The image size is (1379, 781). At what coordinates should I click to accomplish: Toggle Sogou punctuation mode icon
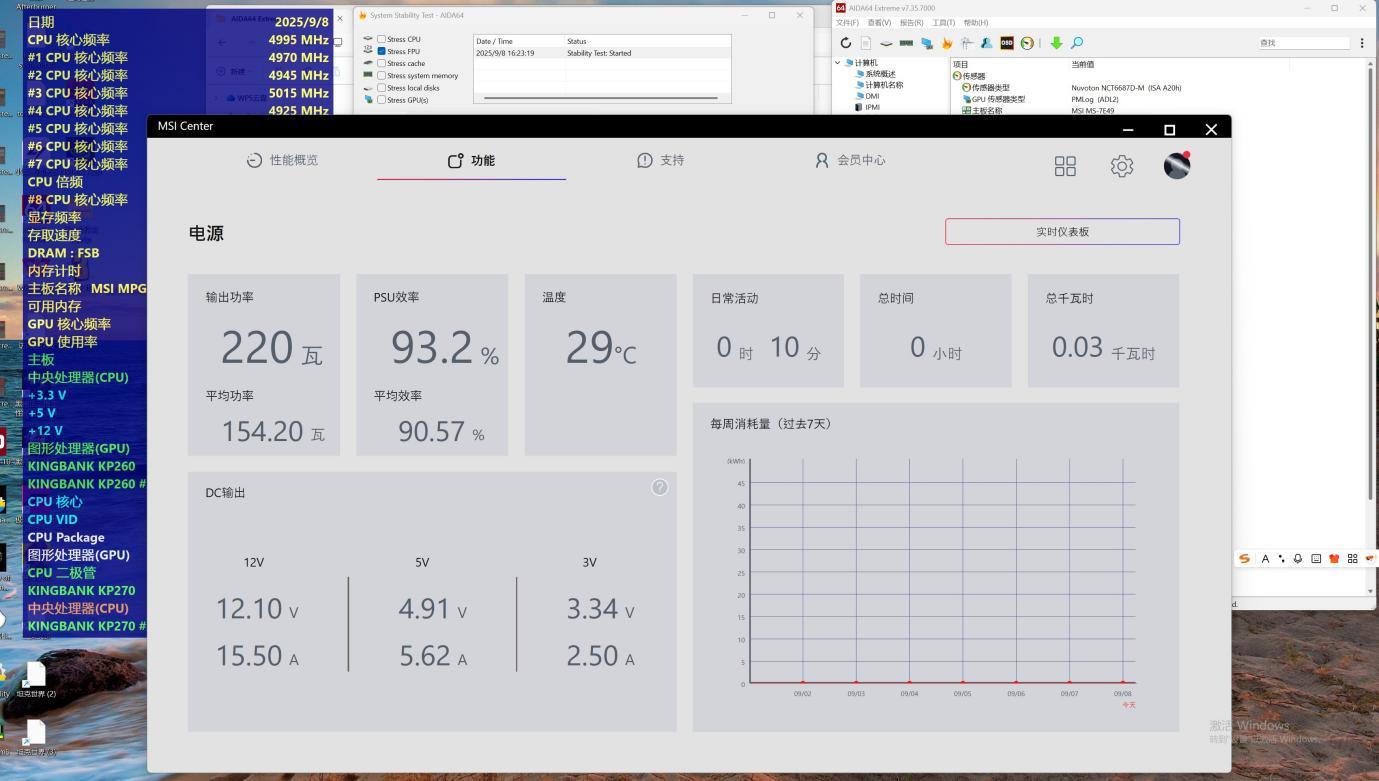1281,559
